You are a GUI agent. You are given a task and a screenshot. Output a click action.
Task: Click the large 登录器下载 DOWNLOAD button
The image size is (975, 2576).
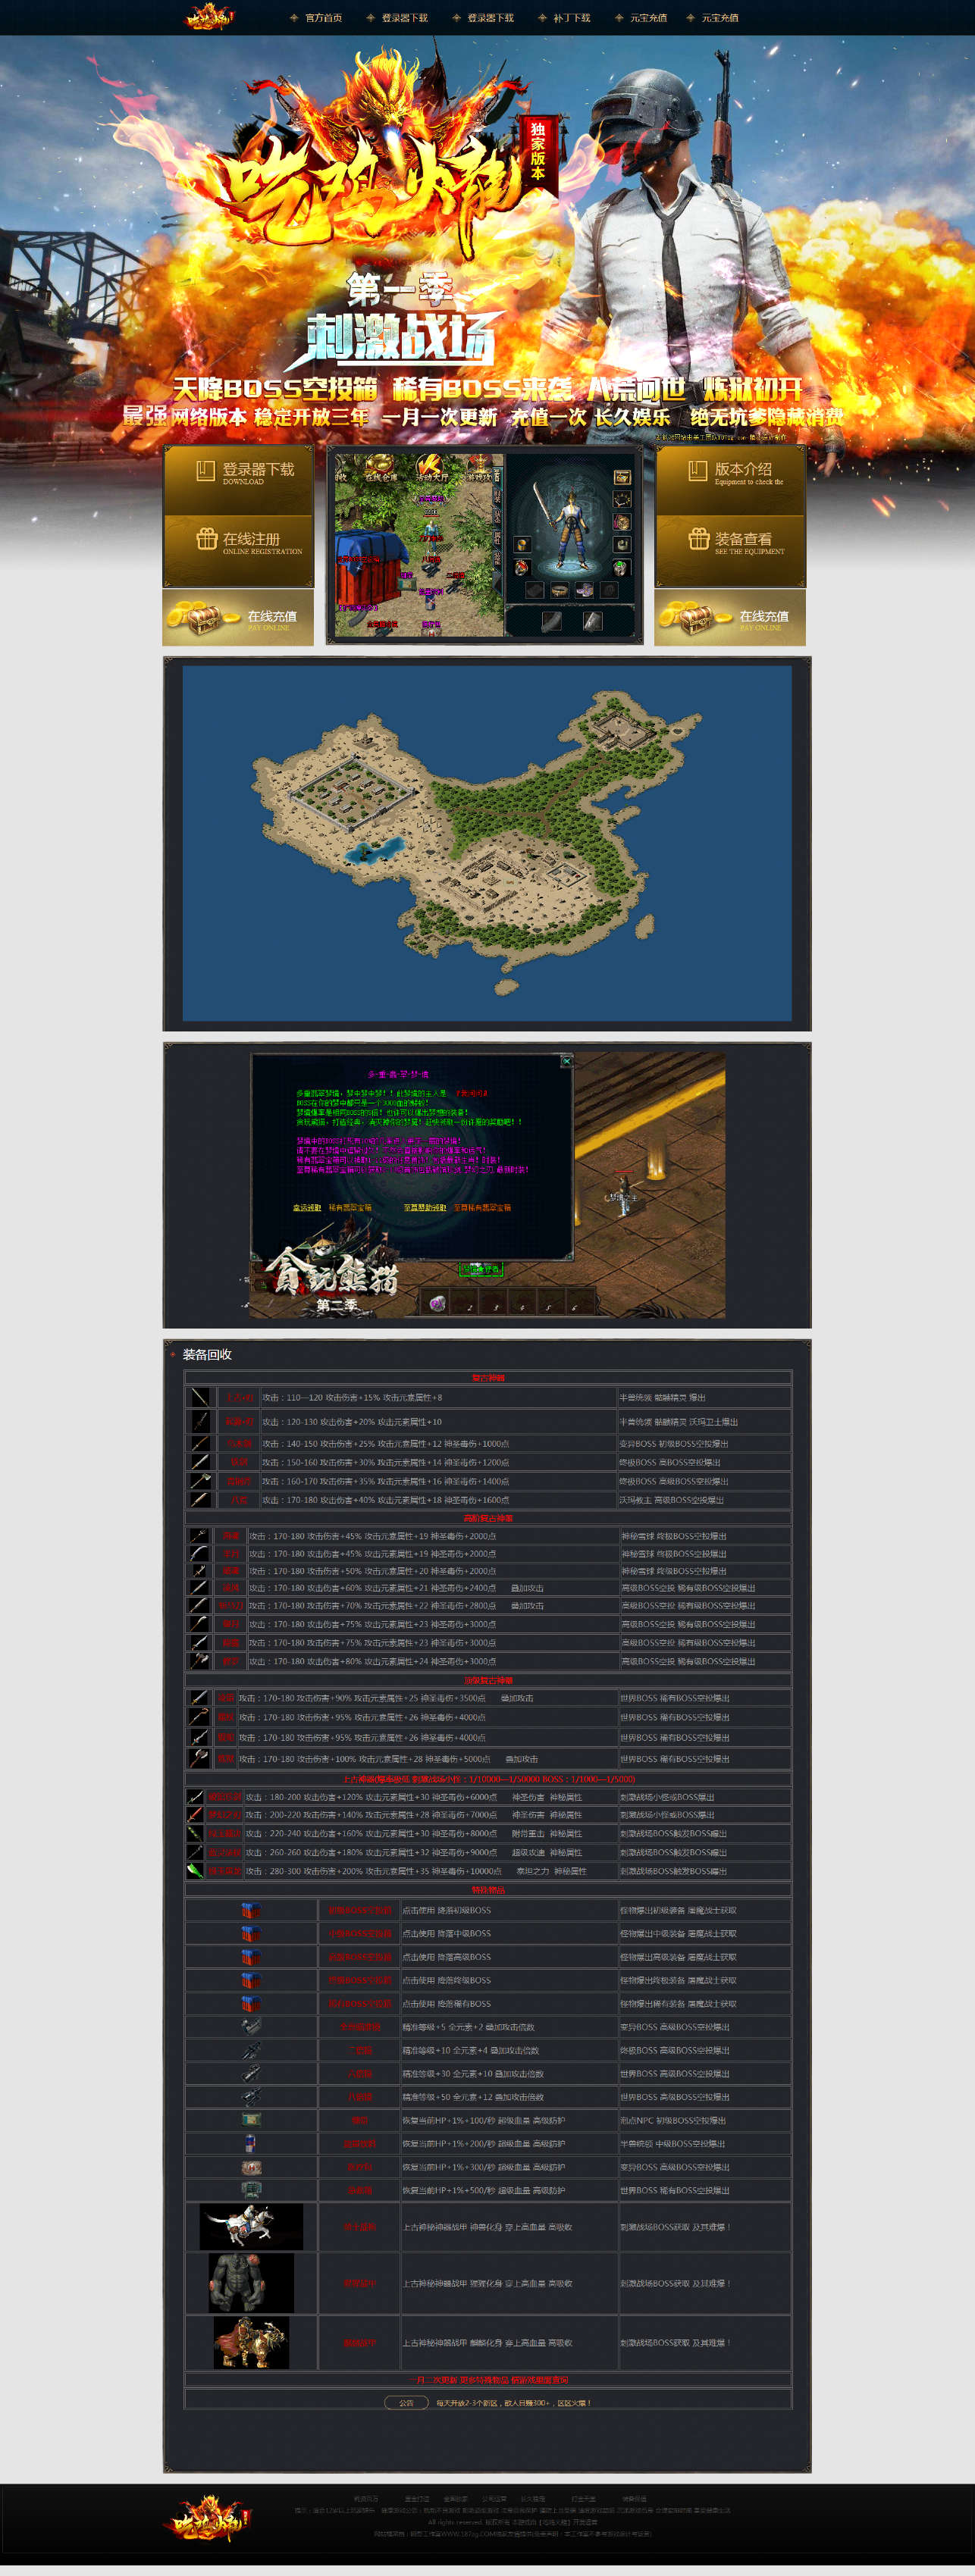point(239,481)
